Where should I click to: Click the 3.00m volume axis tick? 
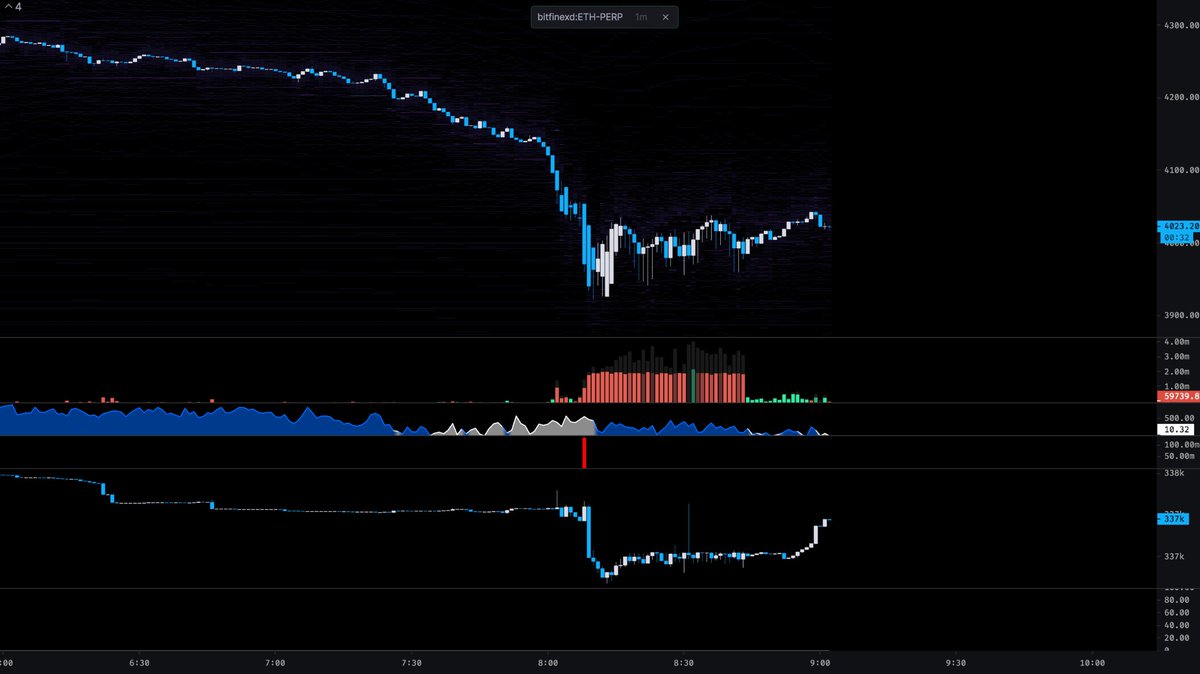tap(1176, 357)
